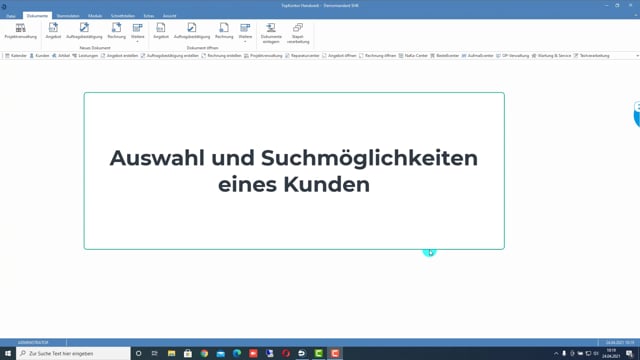Show hidden system tray icons
This screenshot has width=640, height=360.
[x=556, y=353]
